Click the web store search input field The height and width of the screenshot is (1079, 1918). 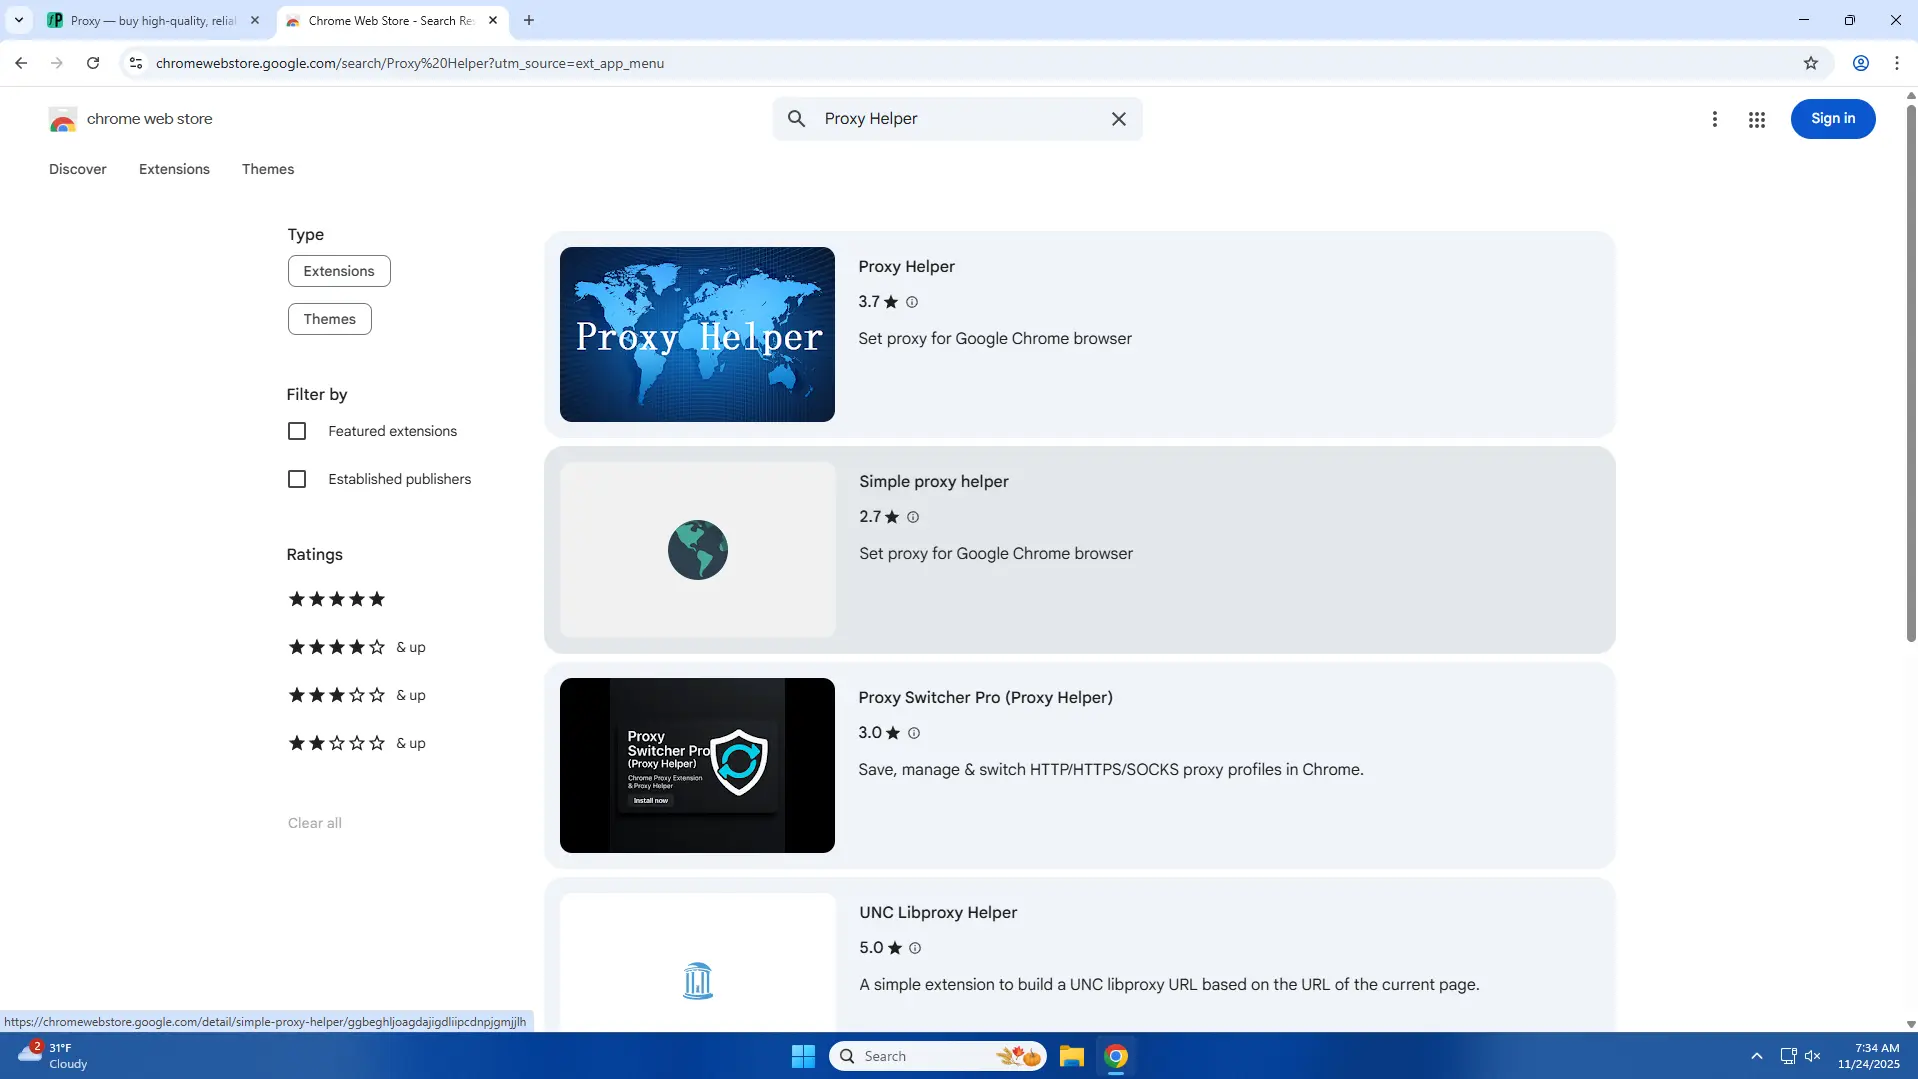coord(957,119)
